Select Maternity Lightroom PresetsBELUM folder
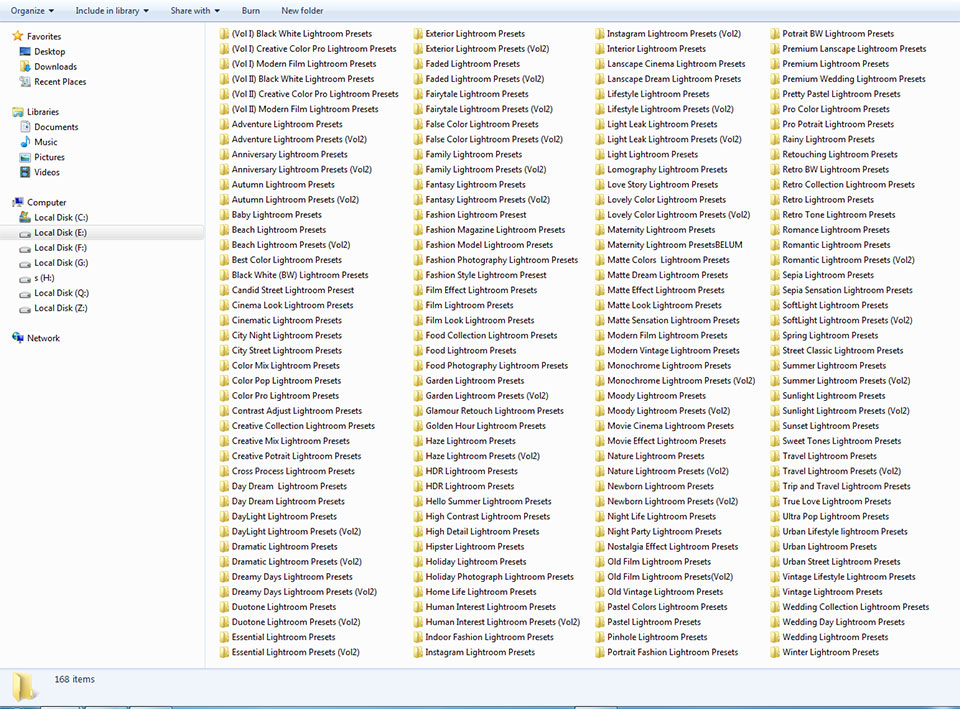The image size is (960, 709). (669, 245)
